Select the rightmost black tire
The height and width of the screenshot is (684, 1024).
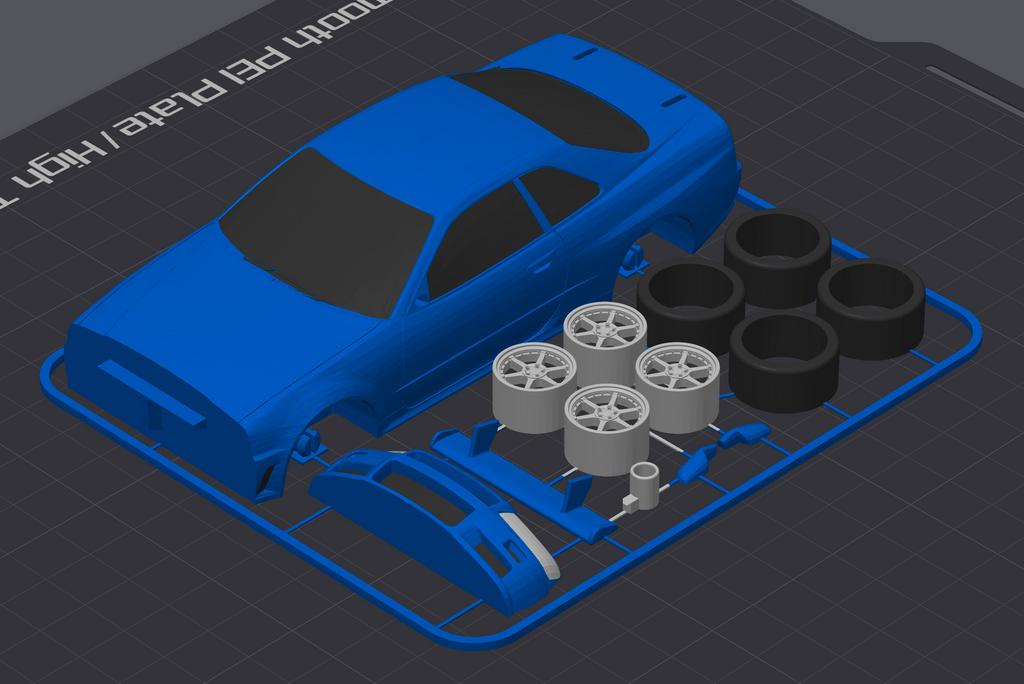(x=870, y=307)
